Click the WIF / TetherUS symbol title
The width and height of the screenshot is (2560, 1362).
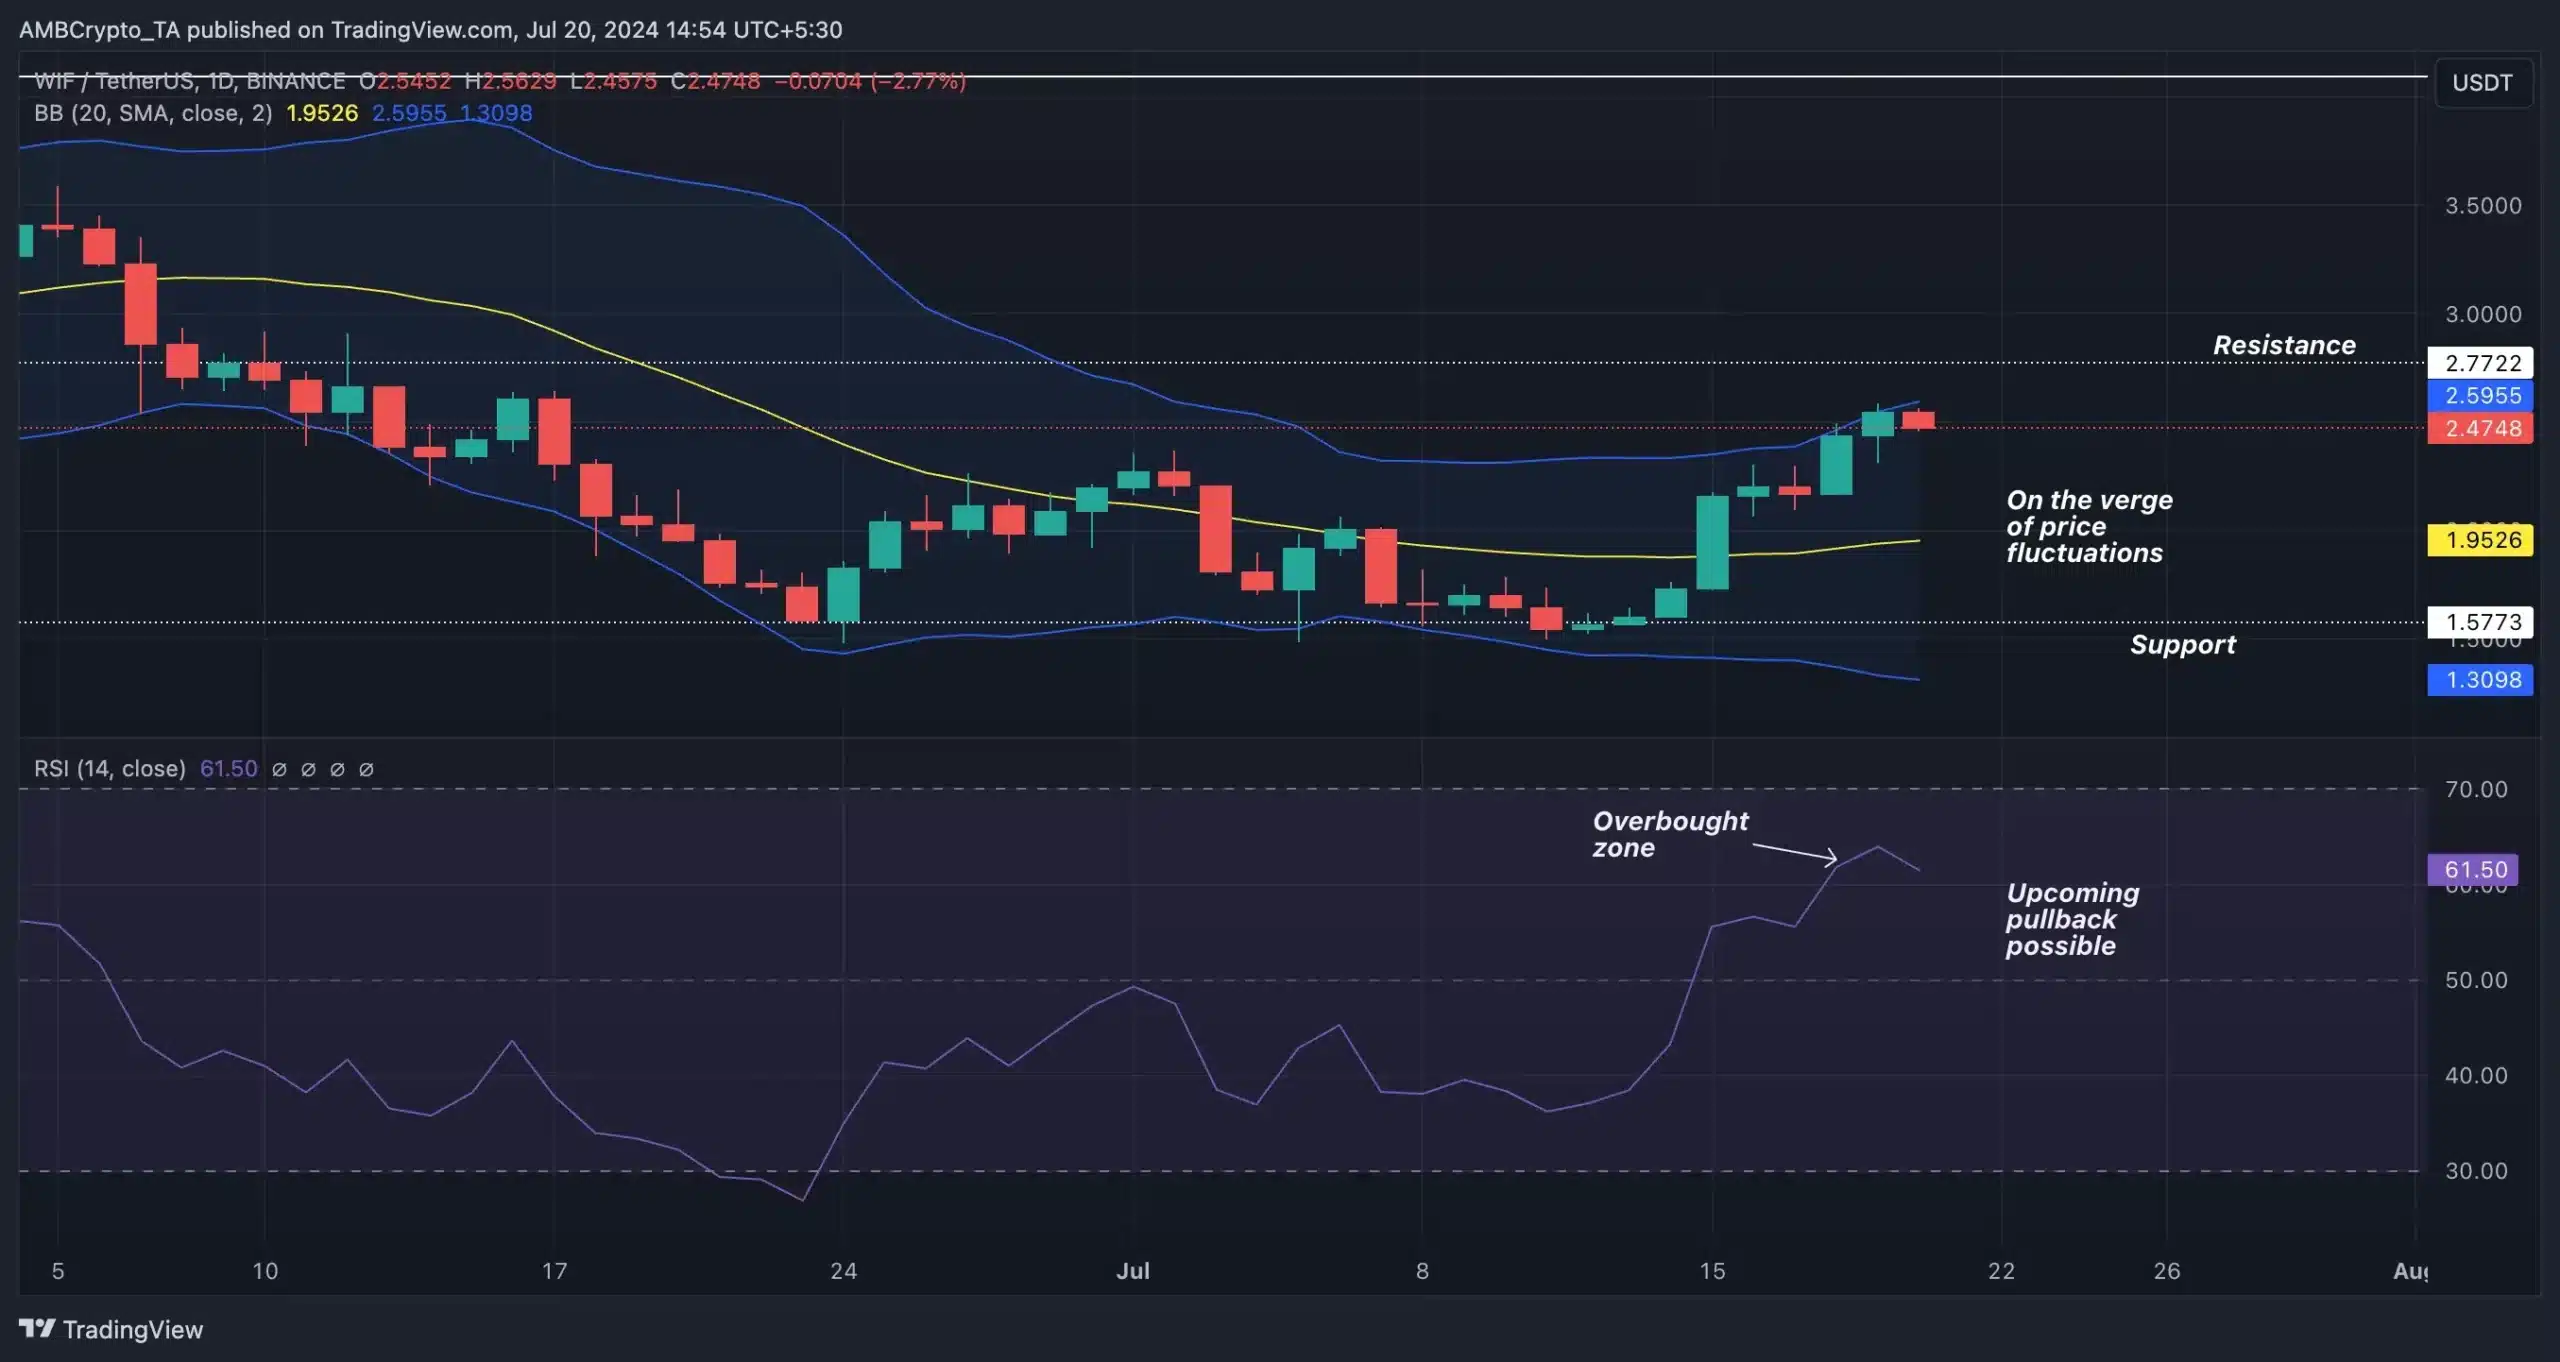(x=189, y=81)
